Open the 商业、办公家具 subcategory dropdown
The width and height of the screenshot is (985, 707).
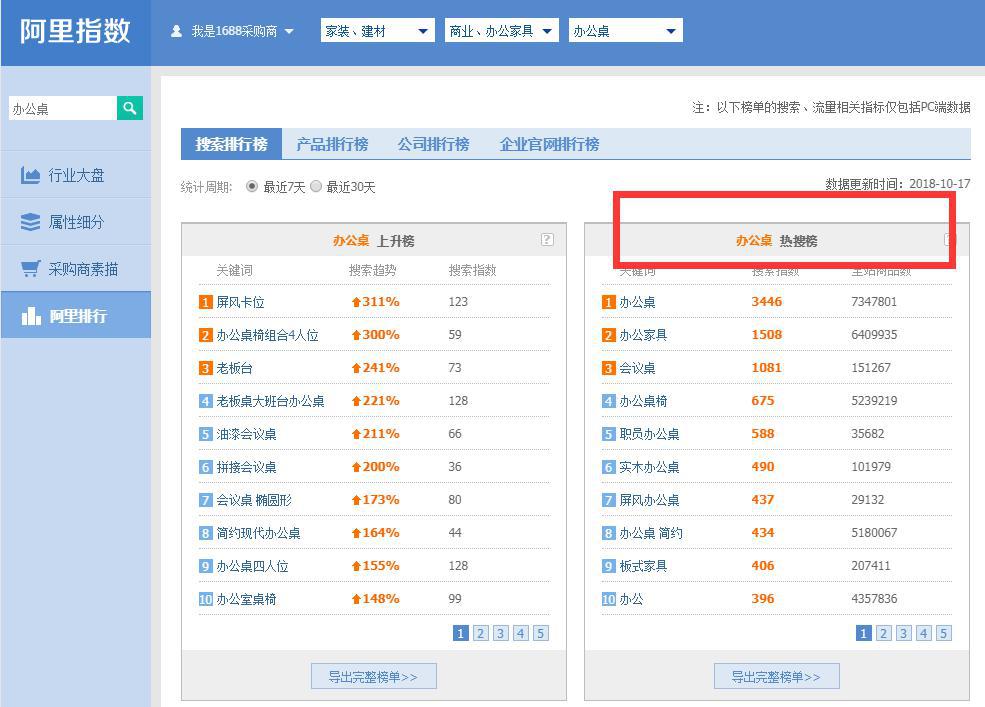coord(501,30)
